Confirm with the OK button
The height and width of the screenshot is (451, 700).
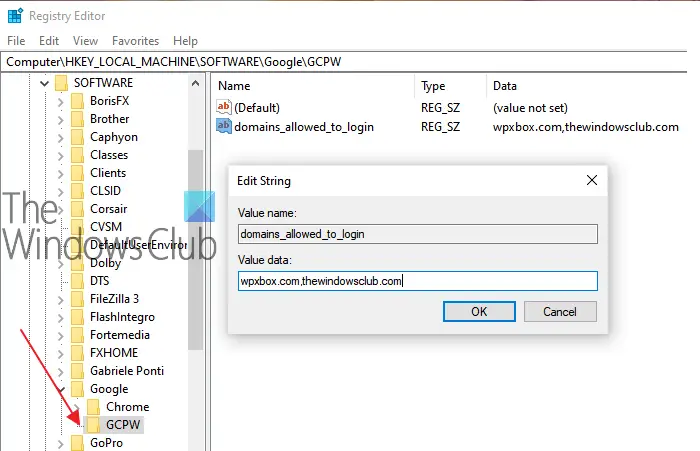coord(479,311)
